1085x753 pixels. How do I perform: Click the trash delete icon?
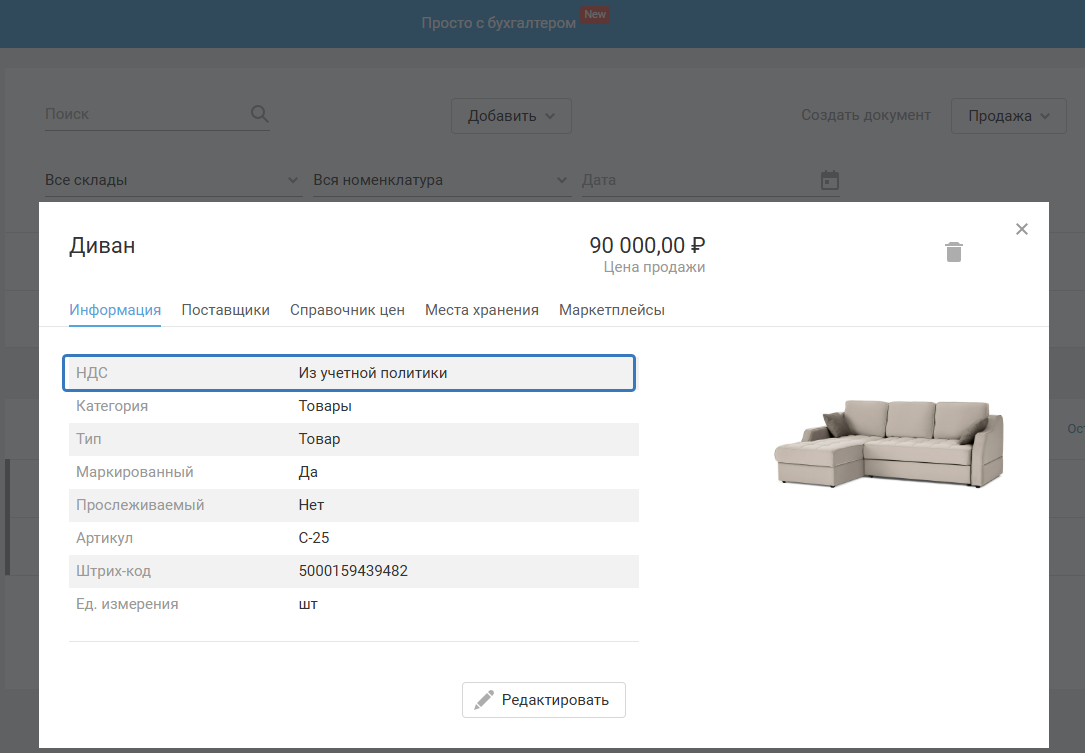954,252
